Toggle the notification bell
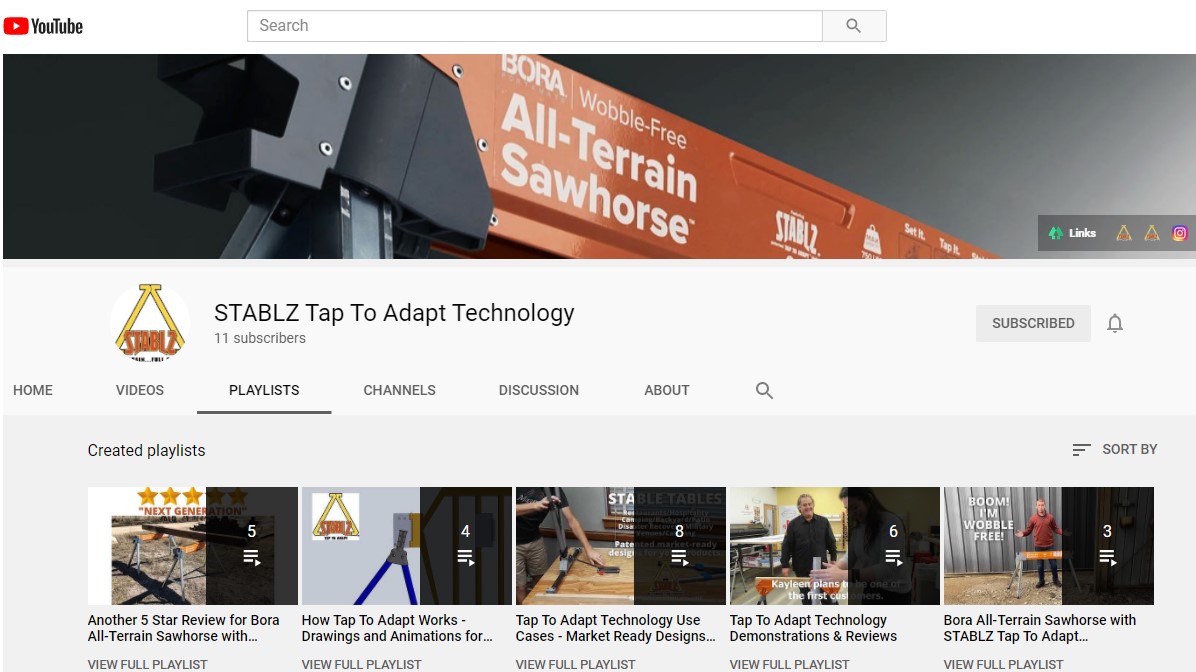Image resolution: width=1196 pixels, height=672 pixels. (x=1114, y=323)
